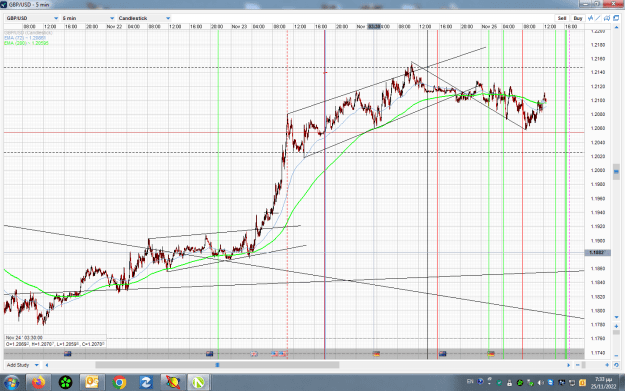625x391 pixels.
Task: Click the price axis slider handle
Action: pyautogui.click(x=616, y=172)
